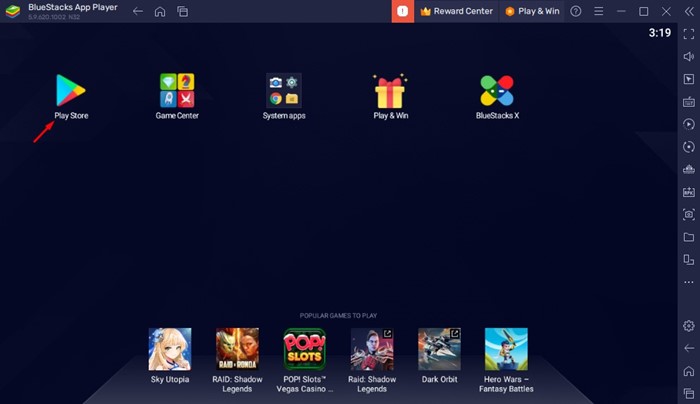Click the volume speaker icon in sidebar

point(688,56)
